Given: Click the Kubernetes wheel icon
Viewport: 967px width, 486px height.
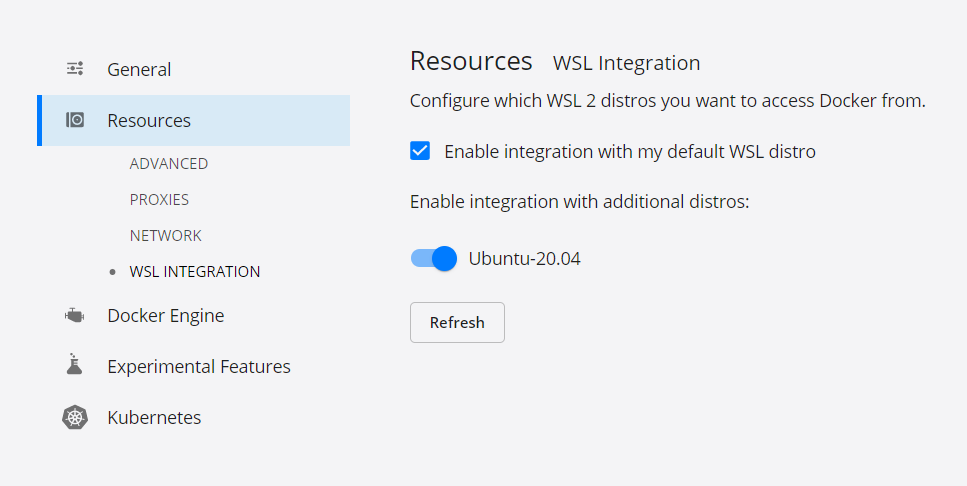Looking at the screenshot, I should pyautogui.click(x=75, y=418).
